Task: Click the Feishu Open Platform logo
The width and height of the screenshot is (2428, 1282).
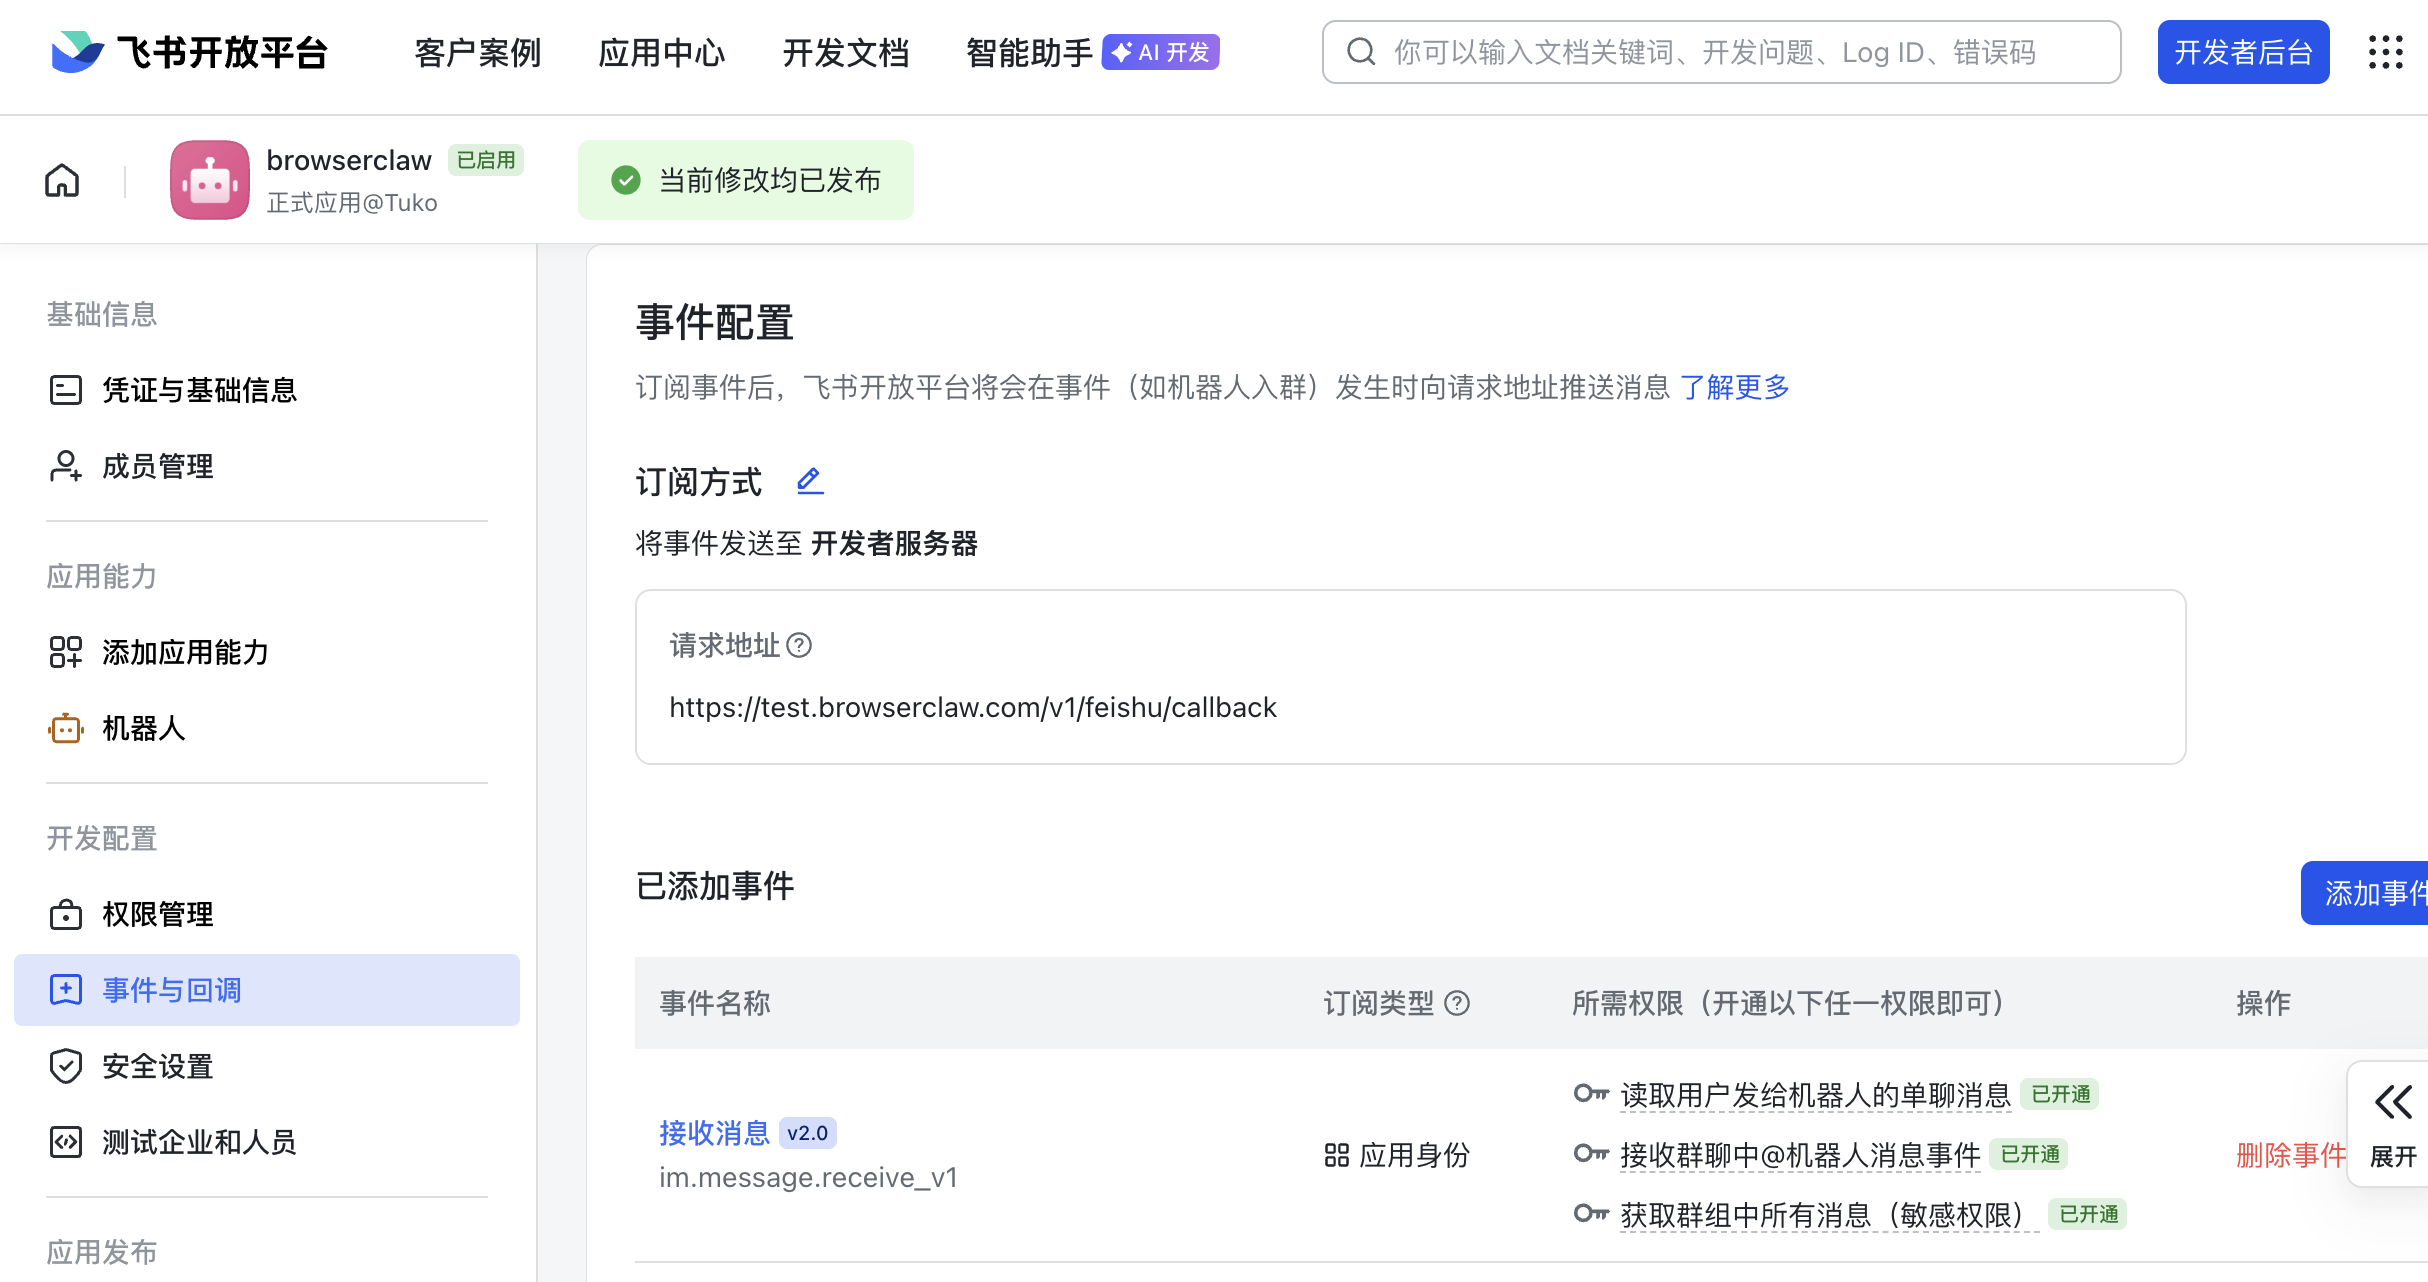Action: (189, 52)
